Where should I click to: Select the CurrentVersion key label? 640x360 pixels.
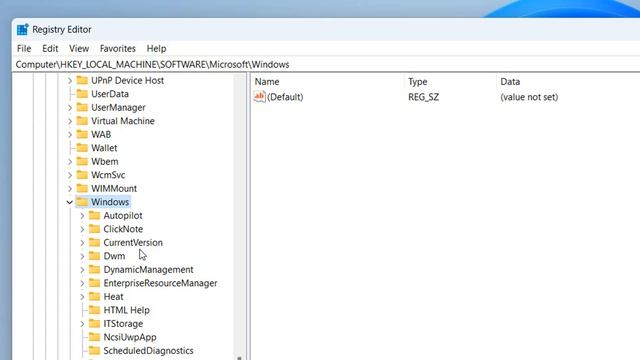pos(133,242)
